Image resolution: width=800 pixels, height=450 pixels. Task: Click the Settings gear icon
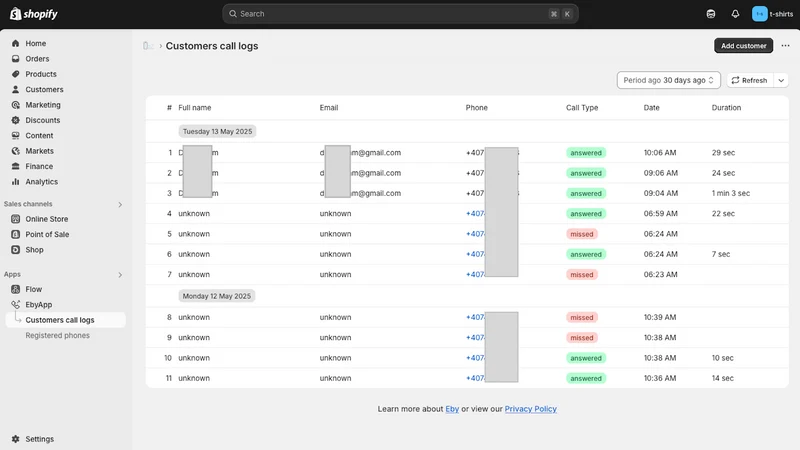(x=15, y=439)
